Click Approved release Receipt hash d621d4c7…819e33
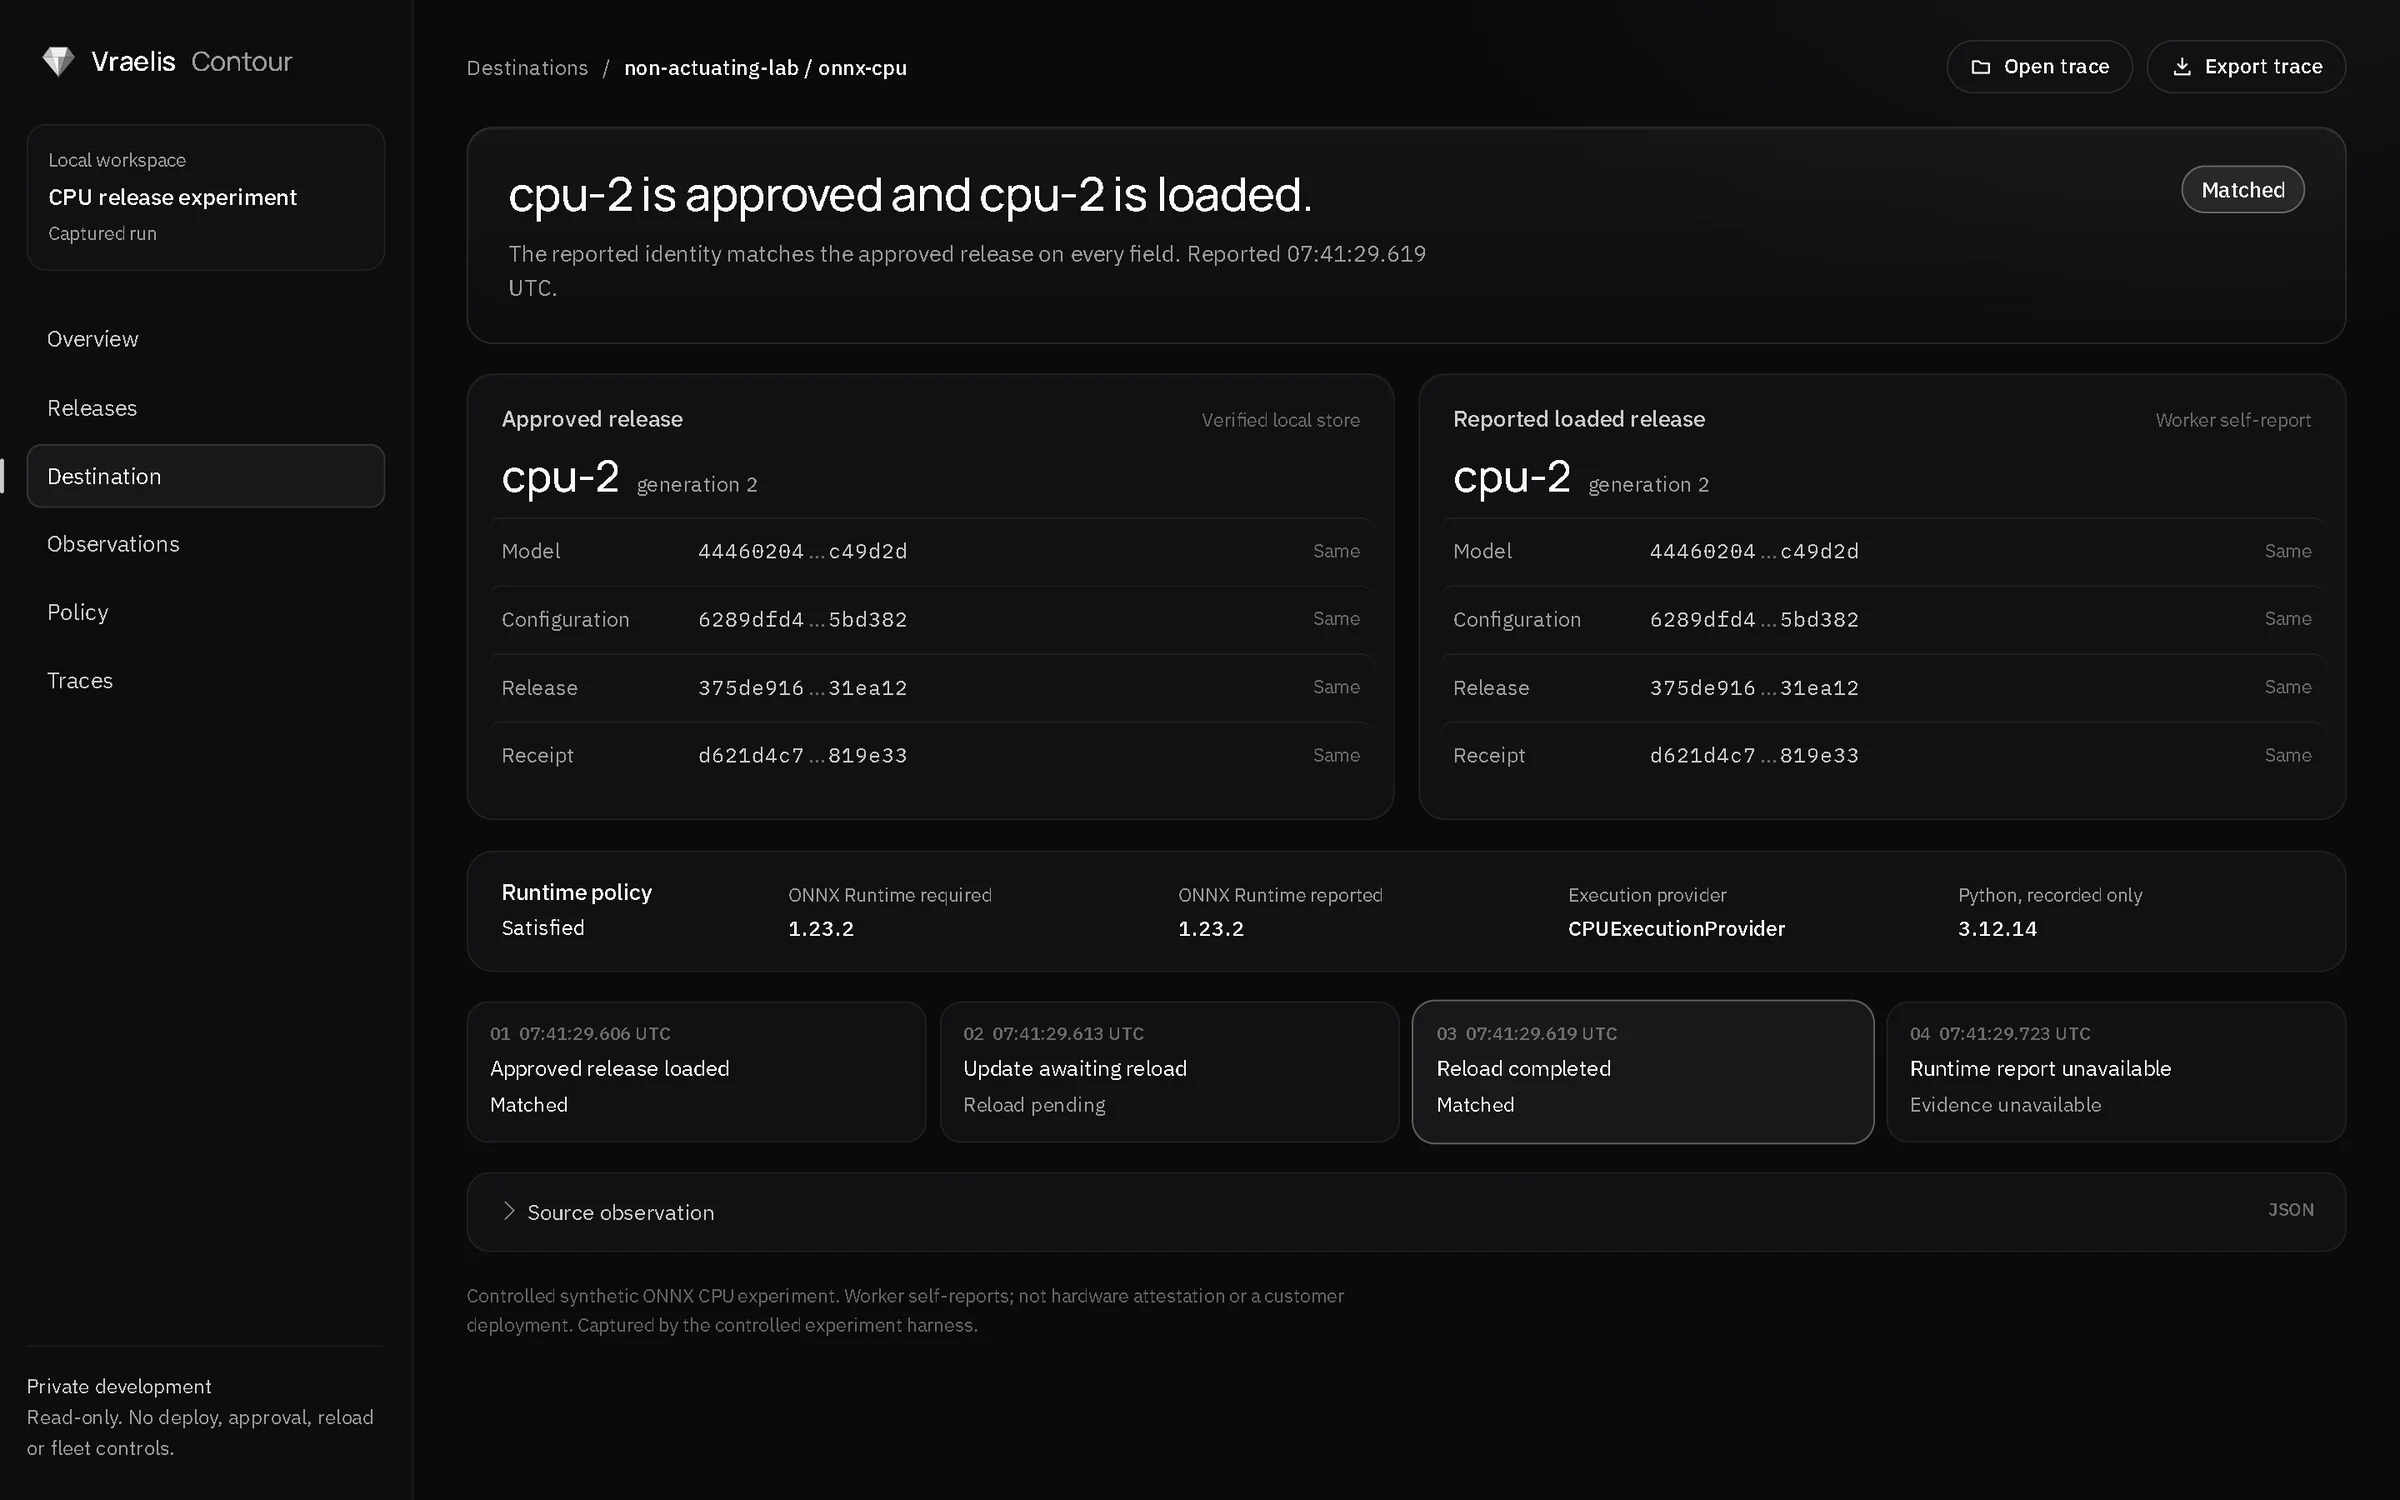Image resolution: width=2400 pixels, height=1500 pixels. click(802, 756)
